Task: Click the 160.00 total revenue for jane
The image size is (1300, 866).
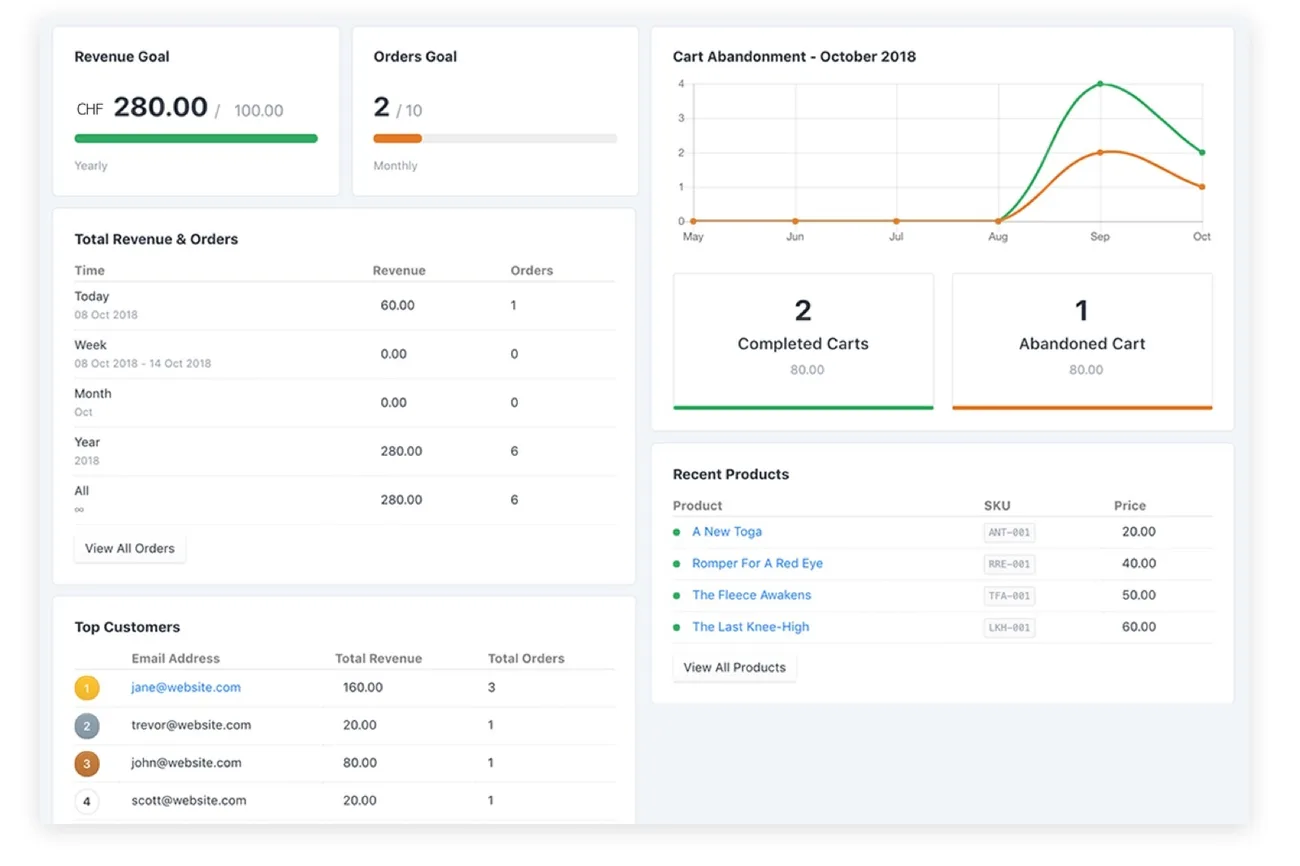Action: 363,687
